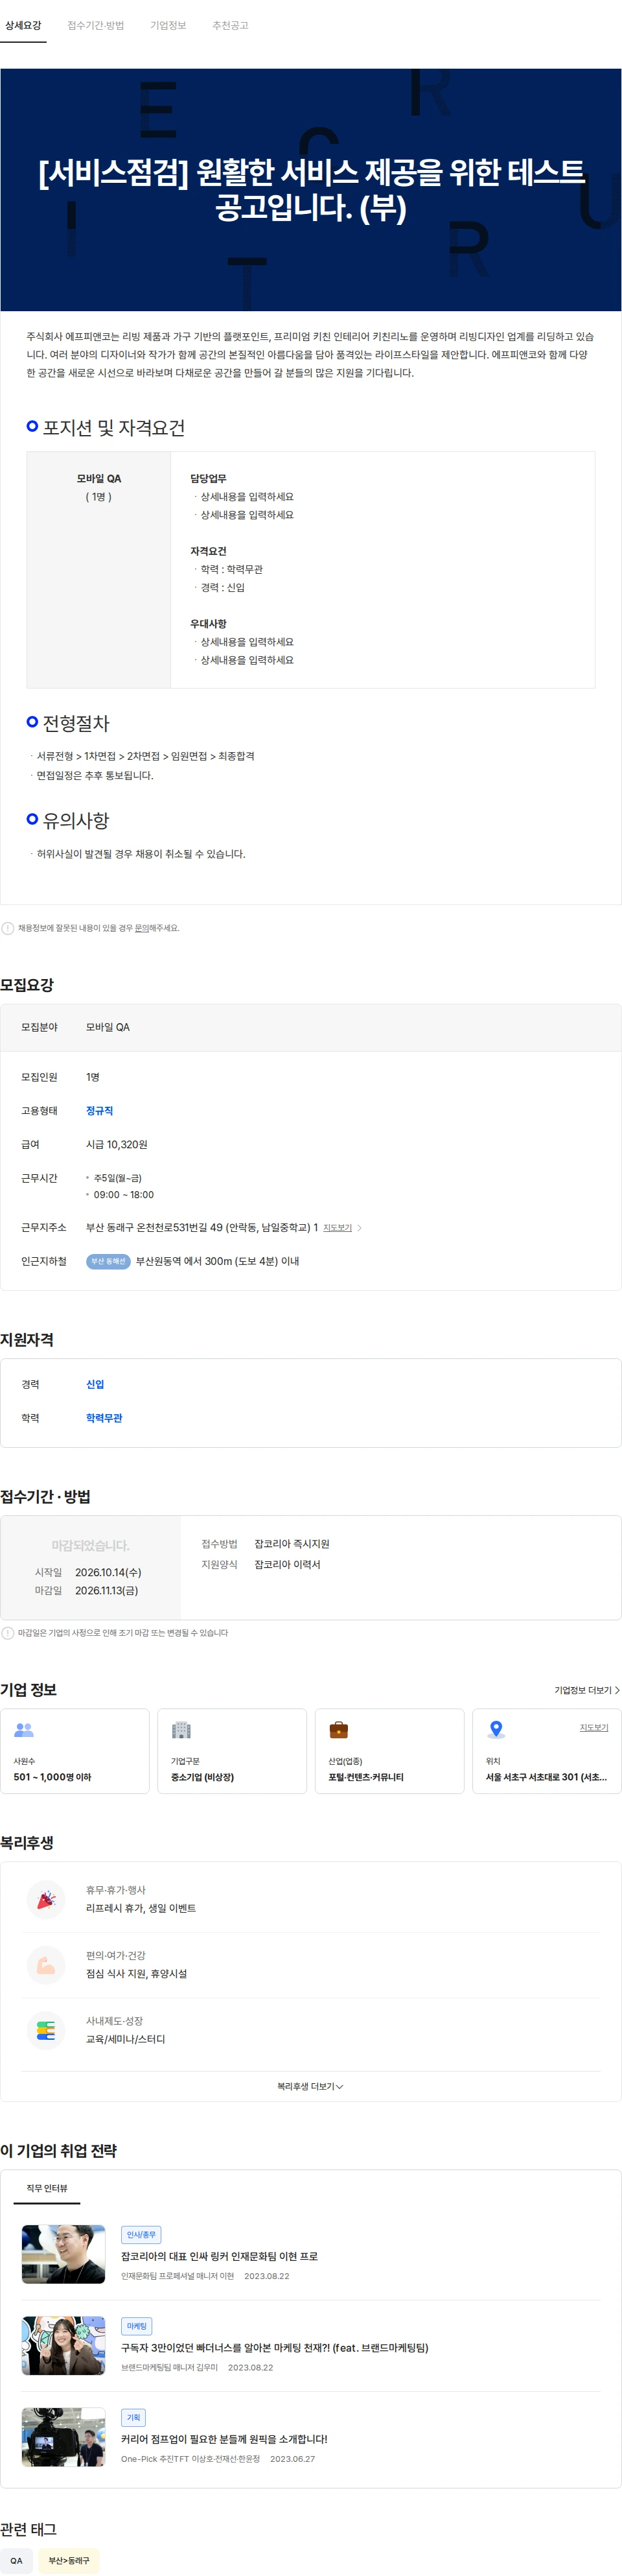The width and height of the screenshot is (622, 2576).
Task: Open the 기획 interview thumbnail
Action: point(63,2437)
